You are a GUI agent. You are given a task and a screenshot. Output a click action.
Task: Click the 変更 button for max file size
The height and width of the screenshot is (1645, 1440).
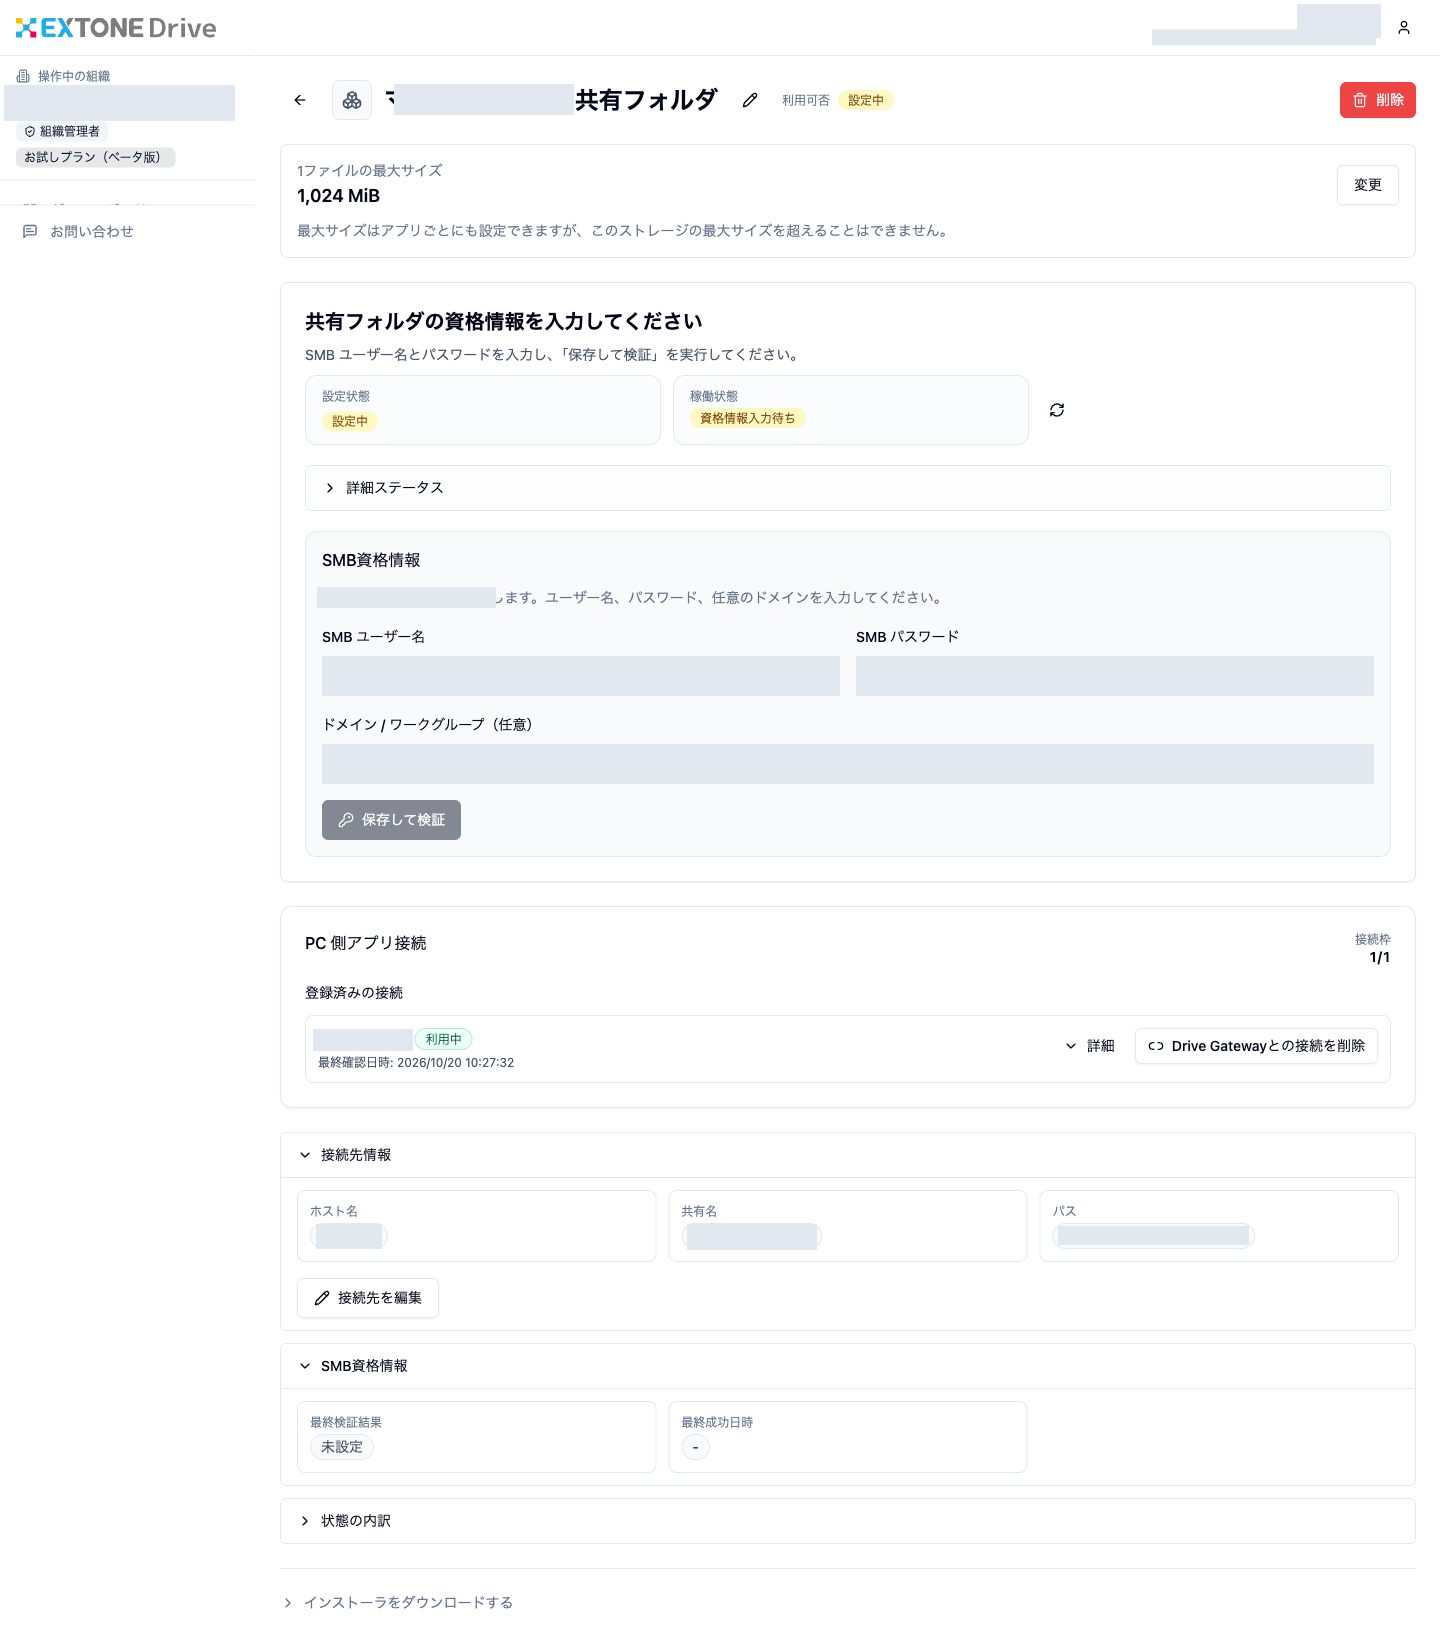[1368, 185]
